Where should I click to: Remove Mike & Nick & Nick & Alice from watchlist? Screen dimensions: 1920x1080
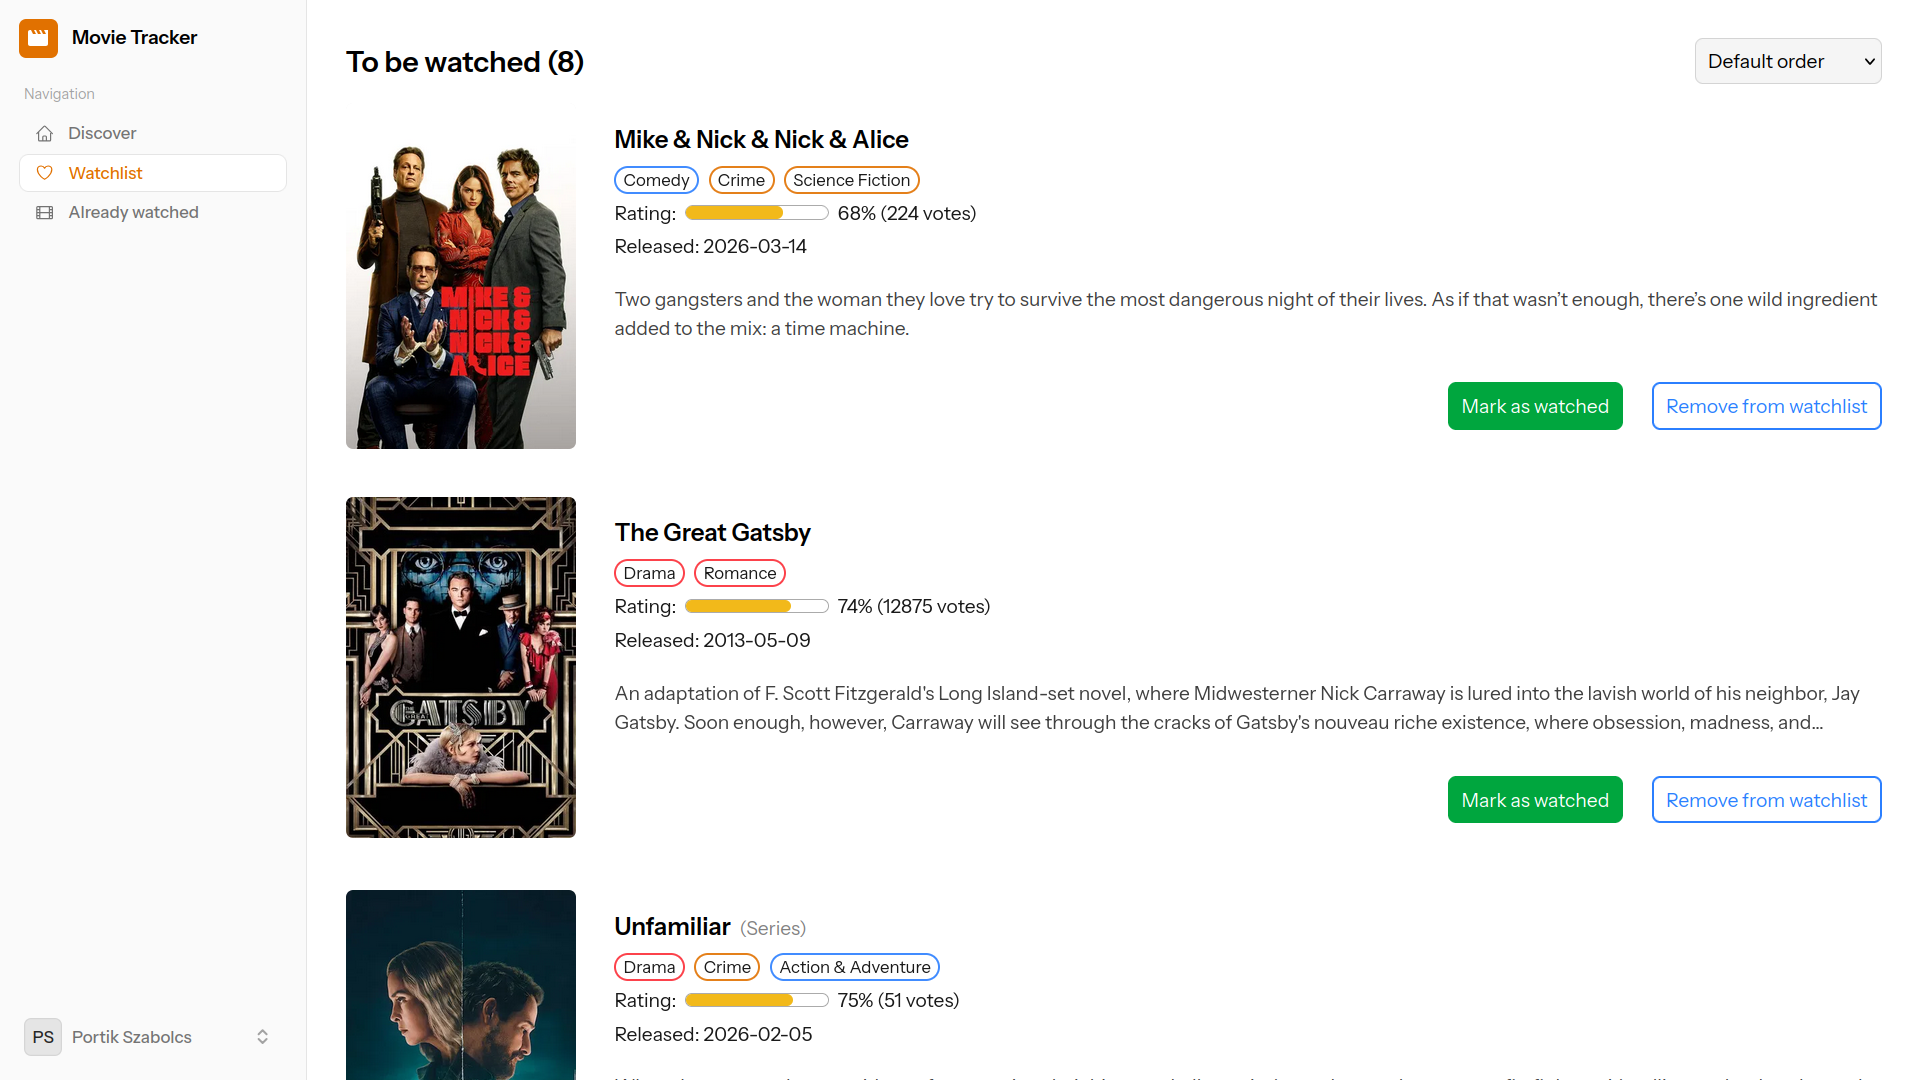[x=1765, y=406]
